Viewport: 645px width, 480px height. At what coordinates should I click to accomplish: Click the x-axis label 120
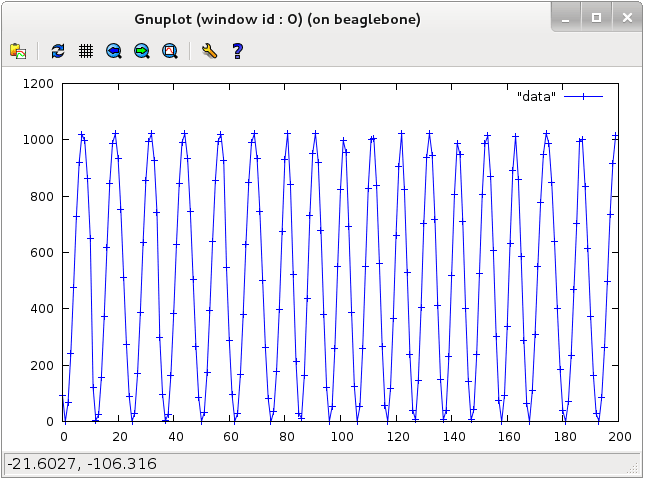click(x=398, y=437)
